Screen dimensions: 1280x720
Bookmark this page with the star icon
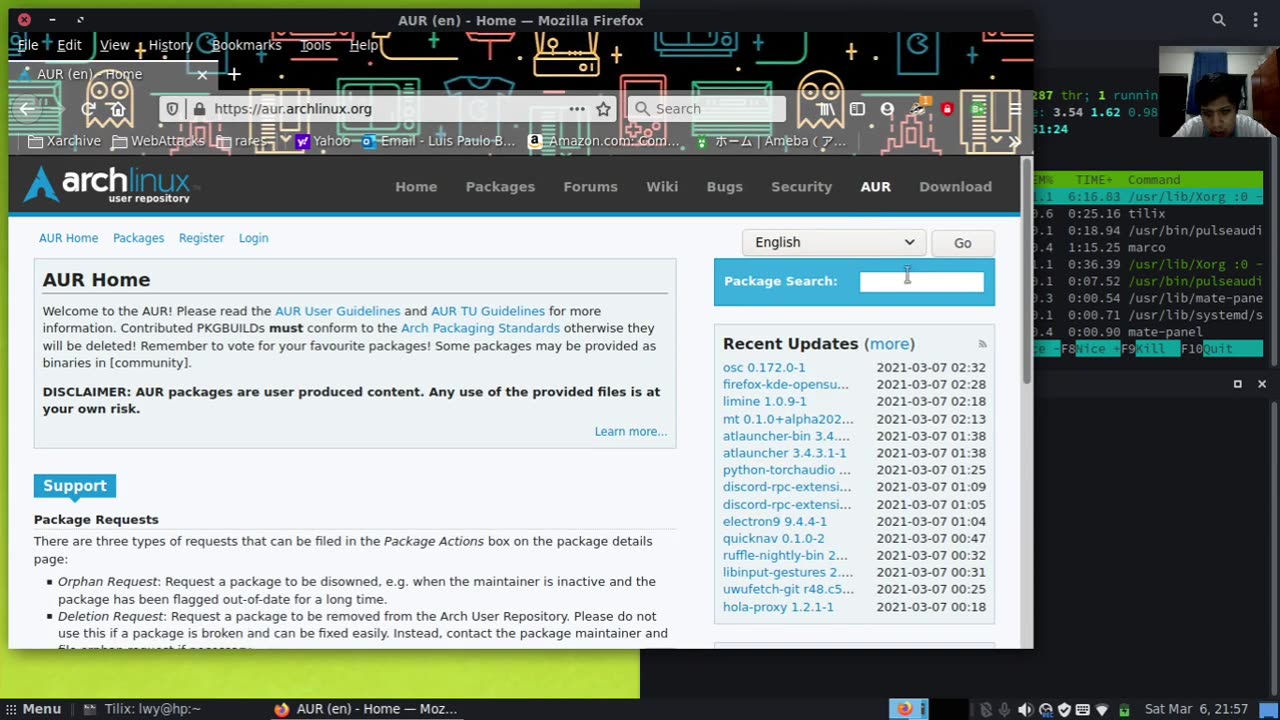point(603,109)
